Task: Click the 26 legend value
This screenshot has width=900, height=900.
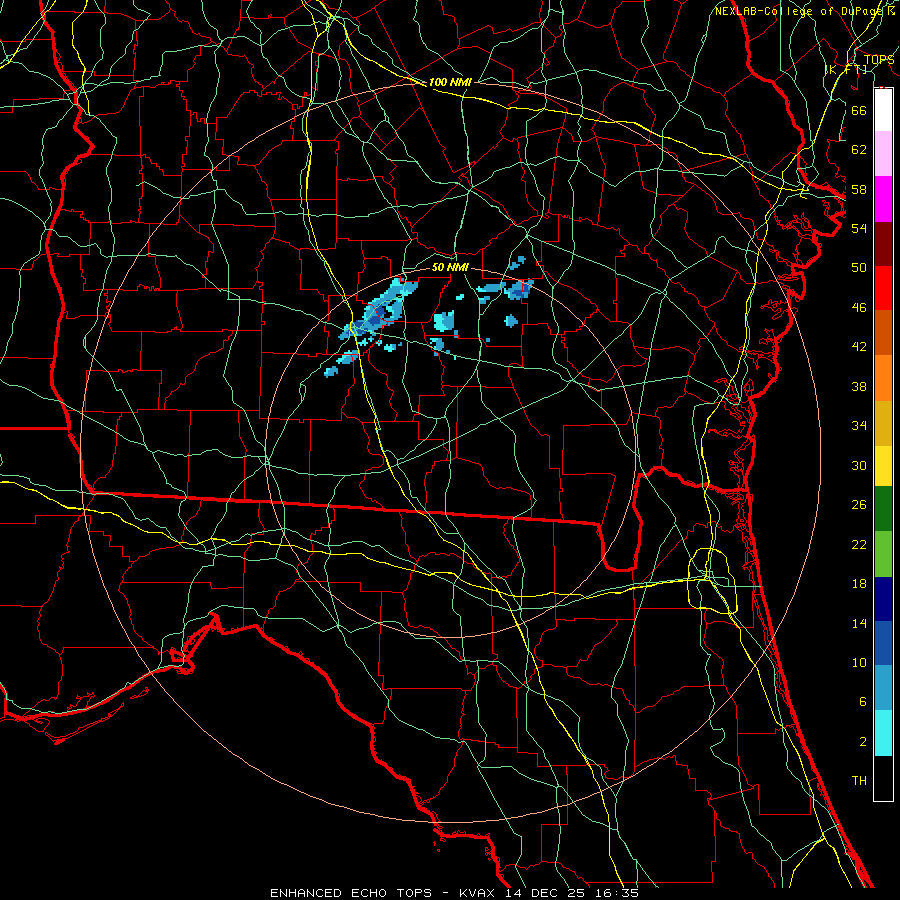Action: pyautogui.click(x=859, y=505)
